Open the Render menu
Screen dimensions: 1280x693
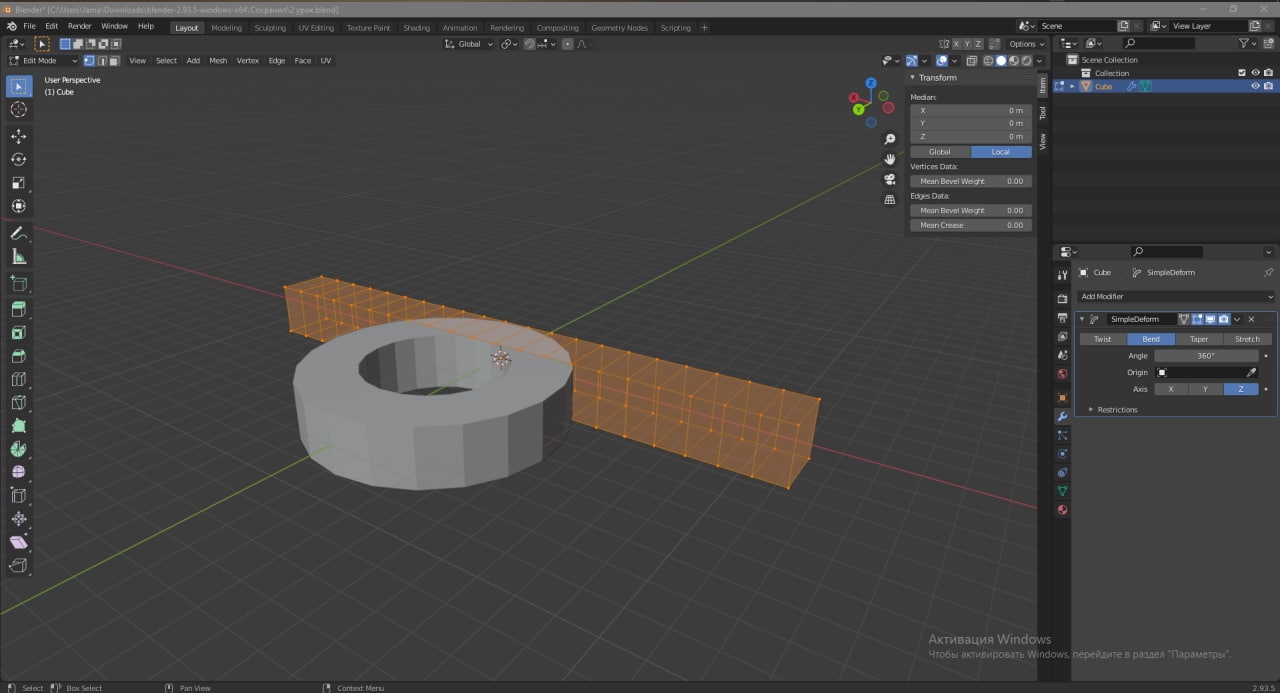point(79,26)
